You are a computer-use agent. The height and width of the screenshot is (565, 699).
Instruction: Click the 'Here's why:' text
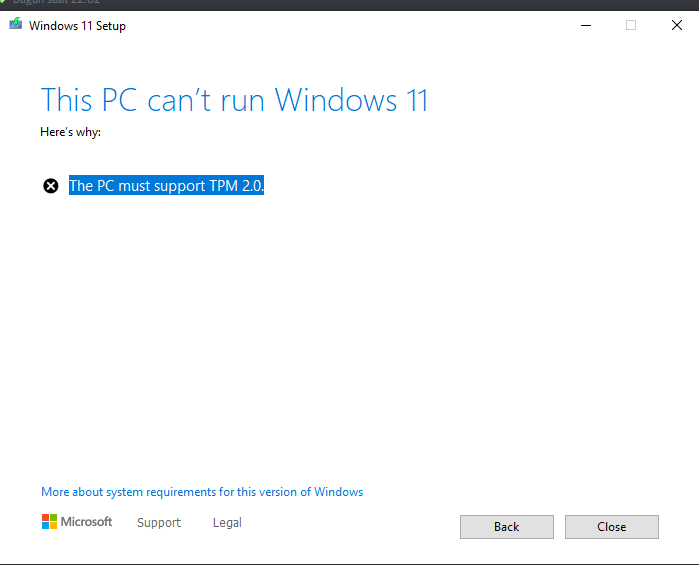[70, 132]
